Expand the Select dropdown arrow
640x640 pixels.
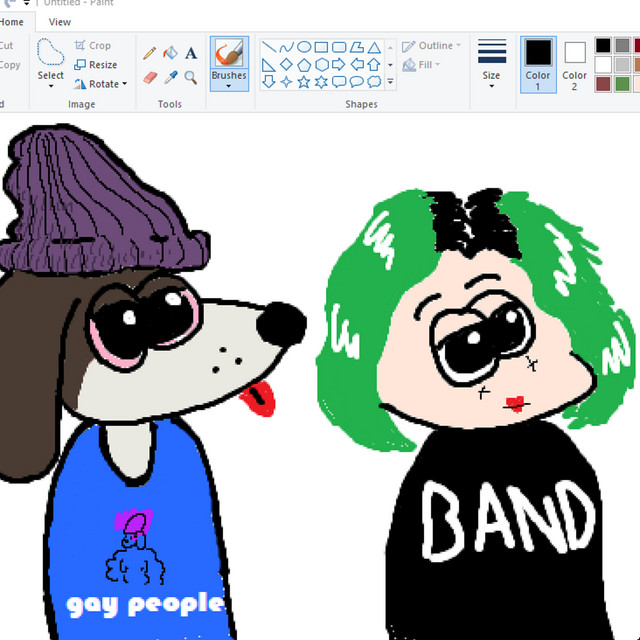51,86
